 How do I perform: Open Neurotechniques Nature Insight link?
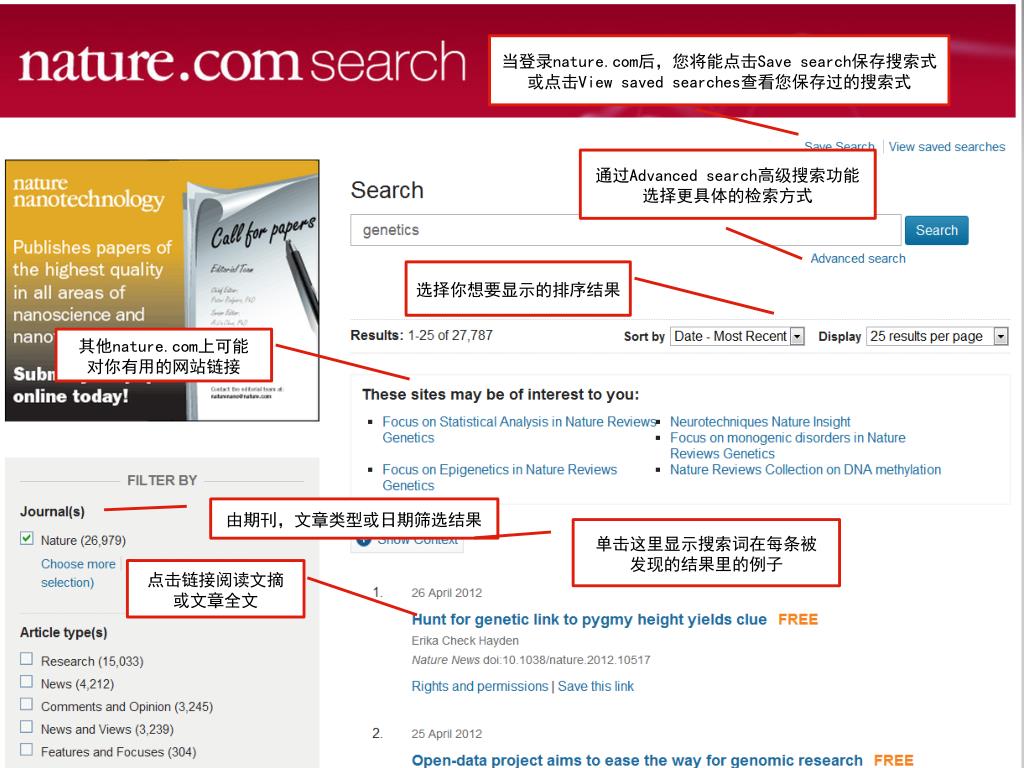coord(760,422)
